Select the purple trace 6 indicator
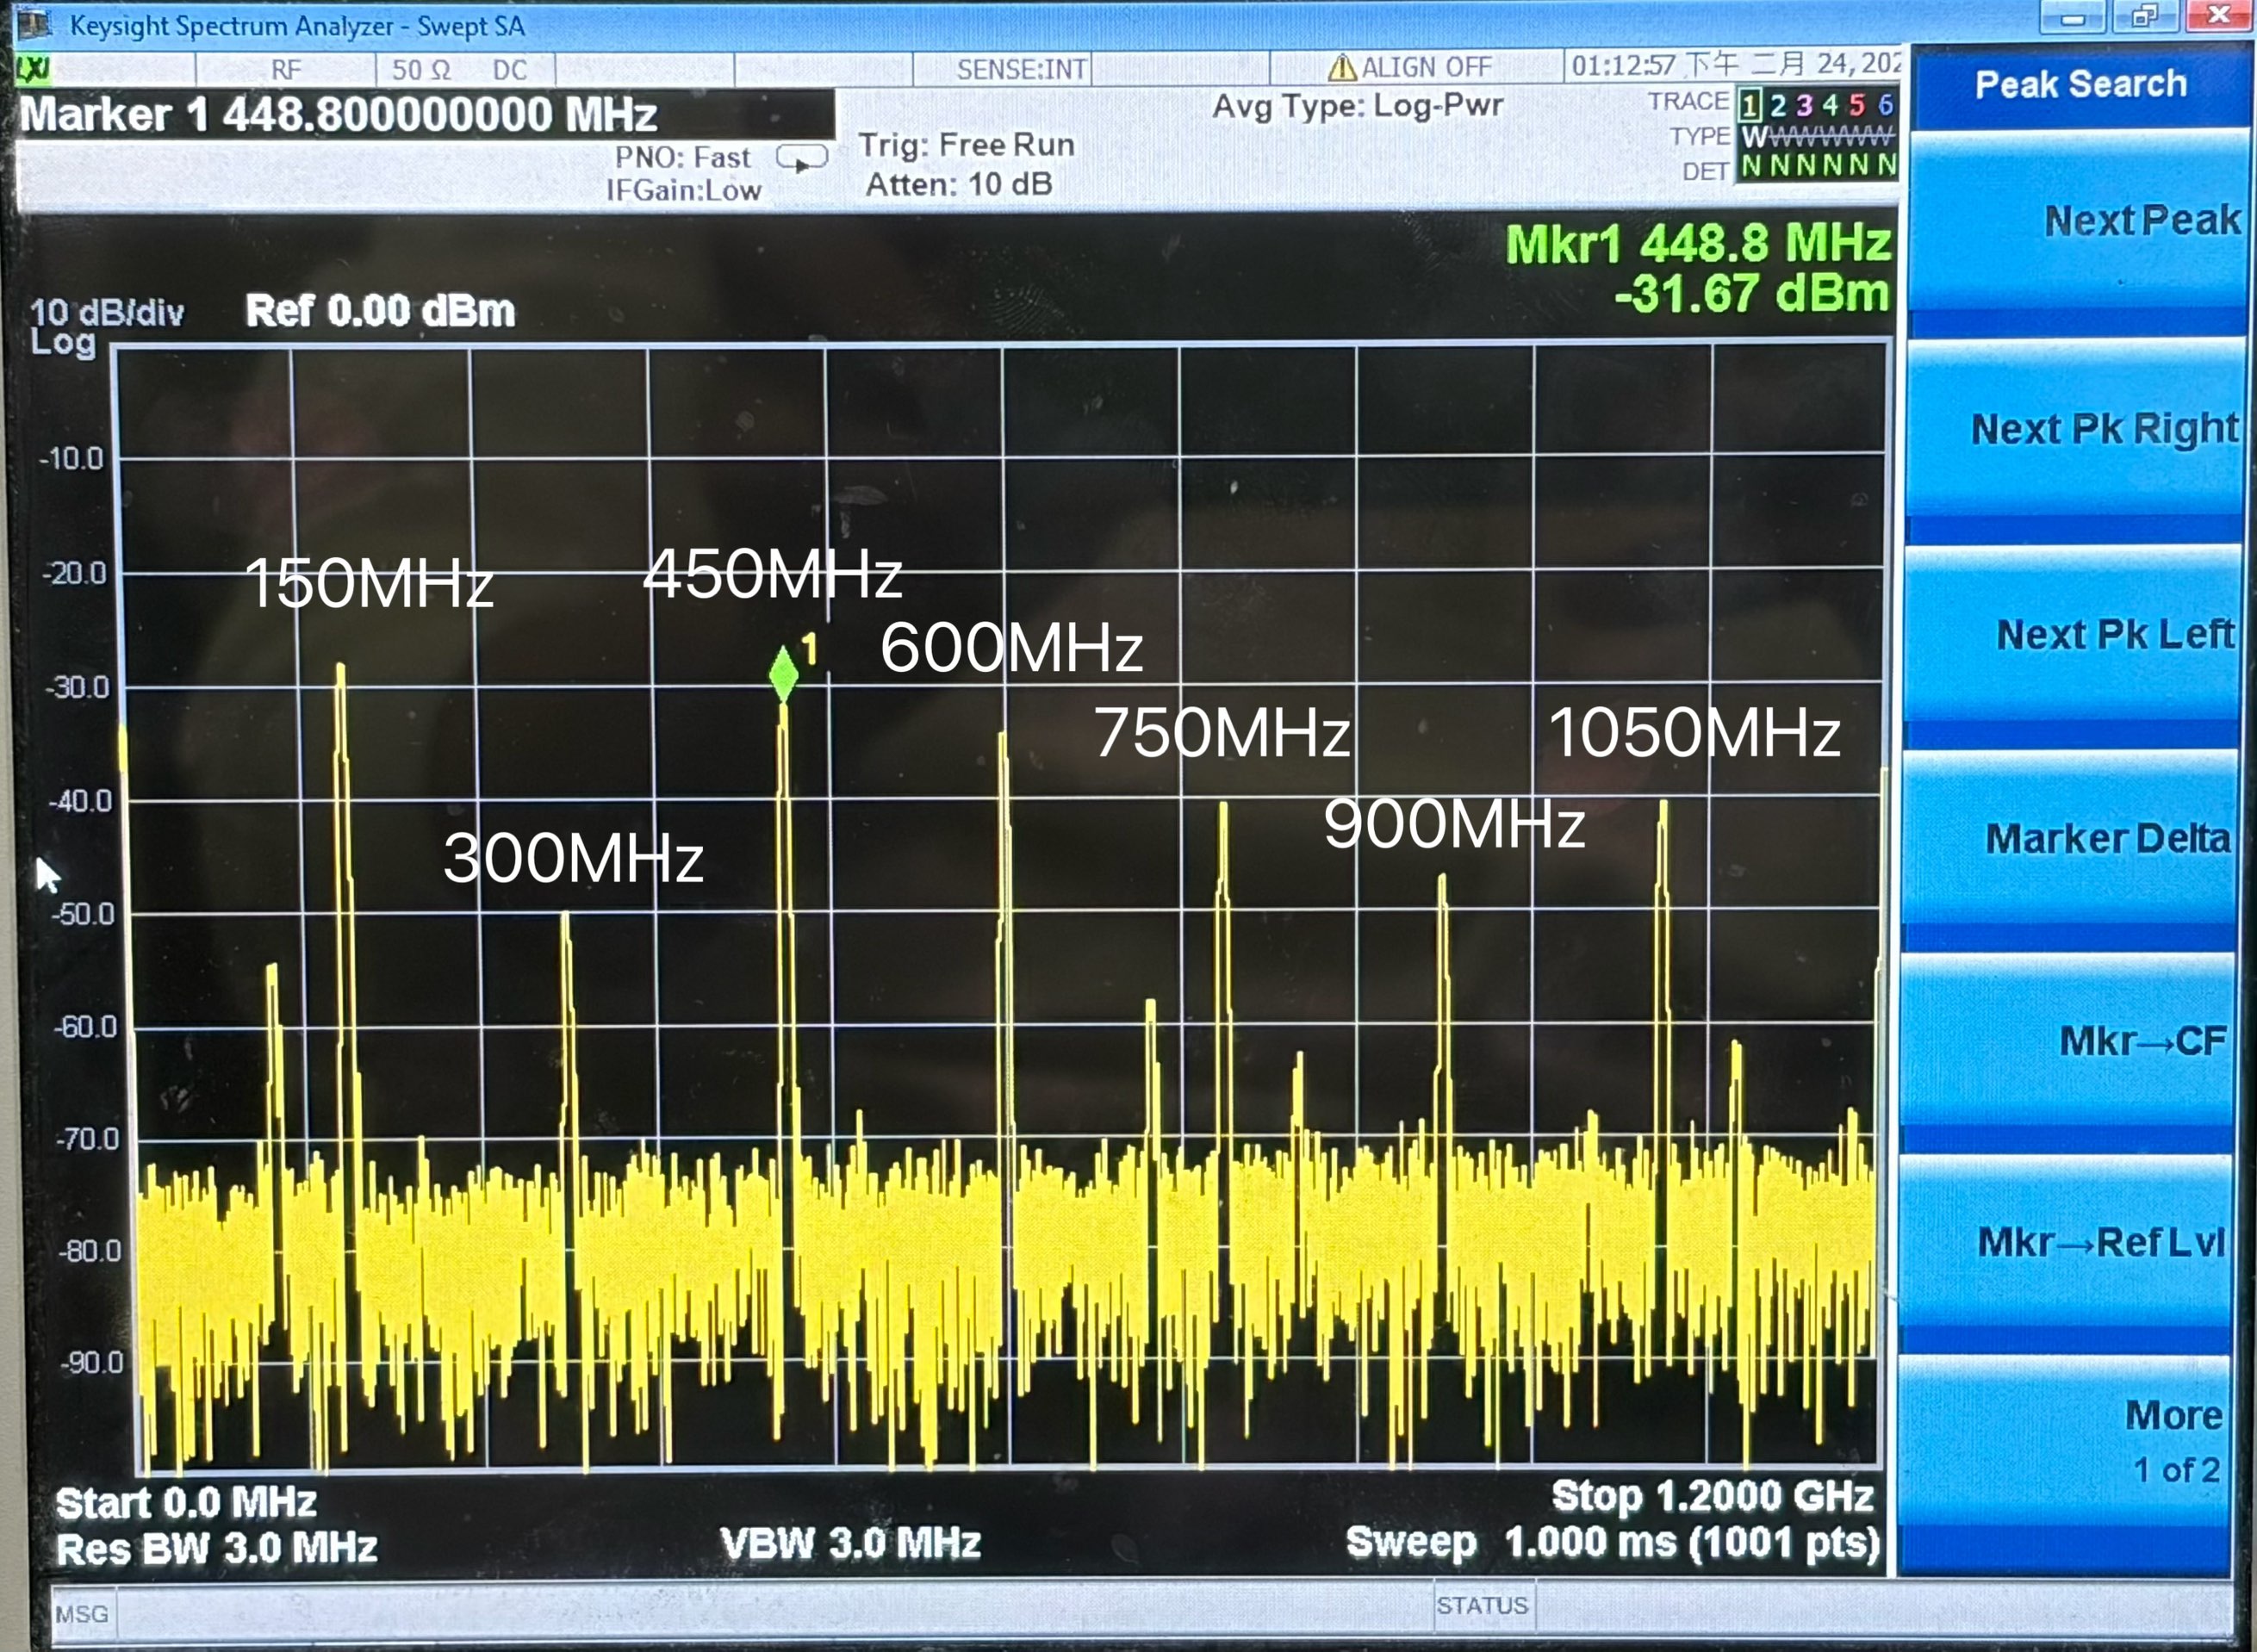 [1885, 105]
